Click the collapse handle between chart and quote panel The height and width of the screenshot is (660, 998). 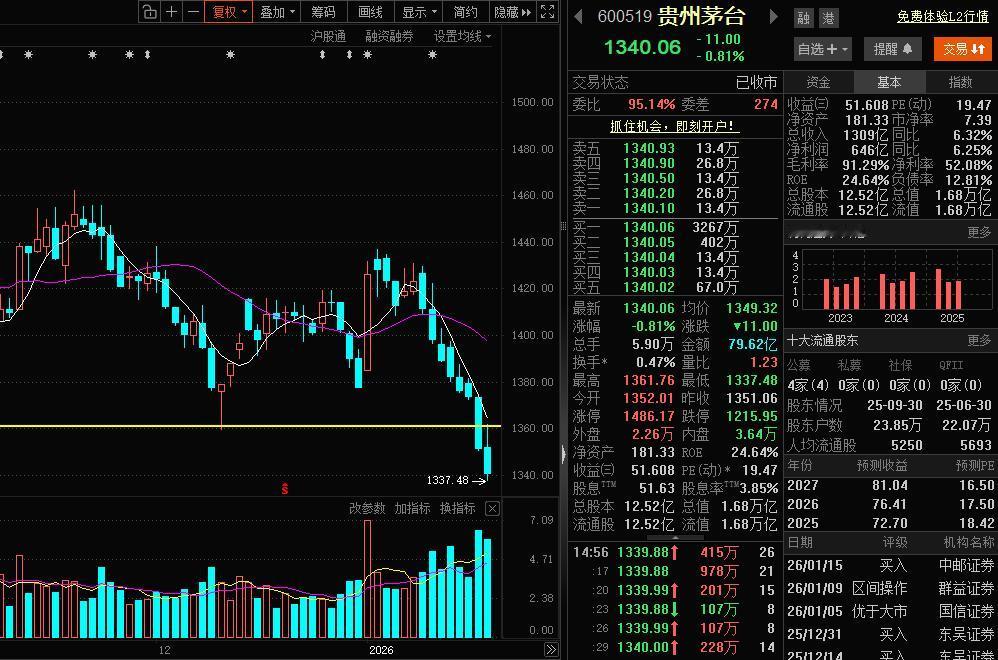pyautogui.click(x=563, y=454)
